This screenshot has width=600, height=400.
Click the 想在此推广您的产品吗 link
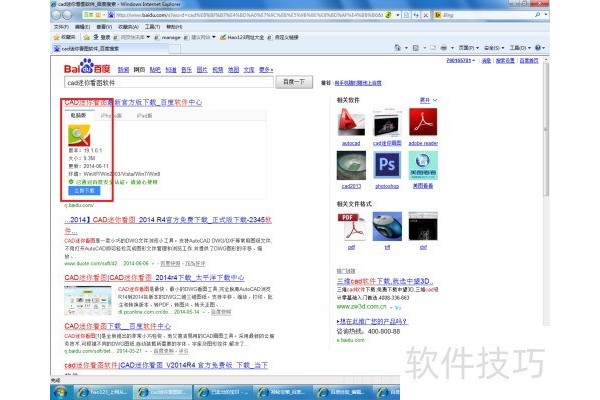click(372, 321)
